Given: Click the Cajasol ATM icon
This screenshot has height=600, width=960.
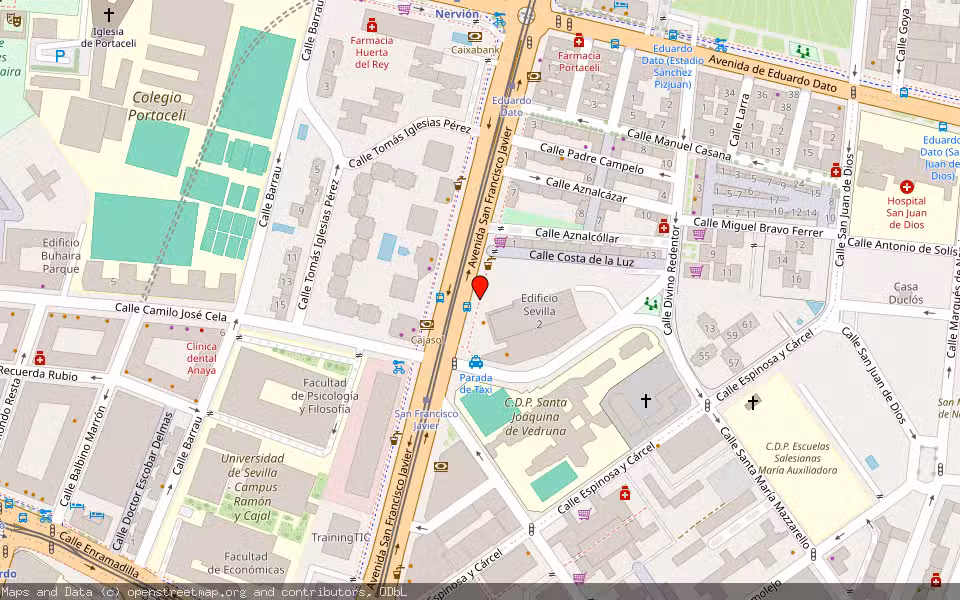Looking at the screenshot, I should pyautogui.click(x=427, y=324).
